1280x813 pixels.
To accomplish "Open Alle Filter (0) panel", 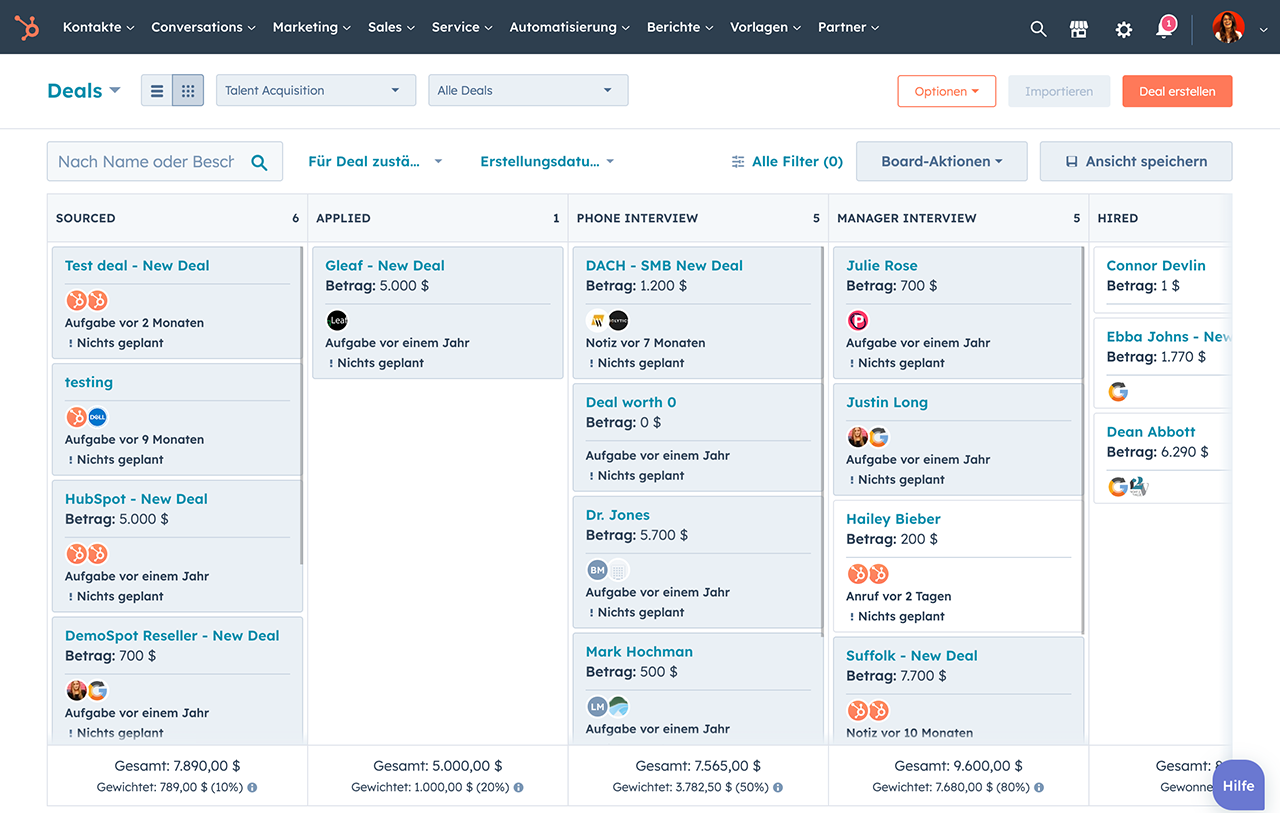I will point(787,162).
